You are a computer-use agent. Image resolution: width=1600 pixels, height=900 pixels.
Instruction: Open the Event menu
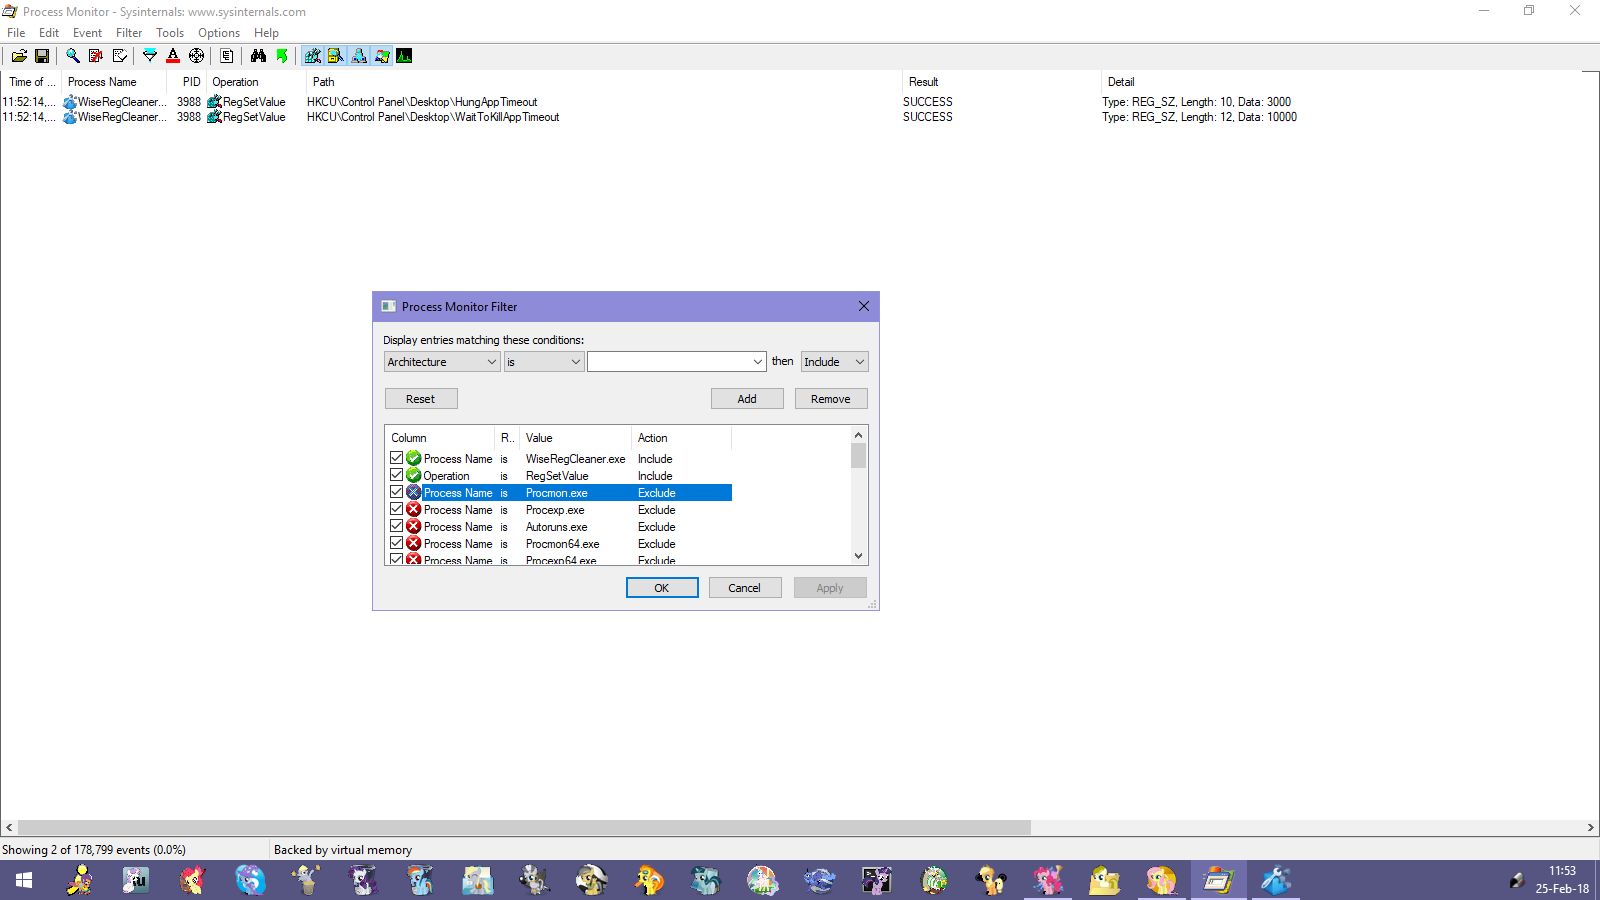point(87,33)
